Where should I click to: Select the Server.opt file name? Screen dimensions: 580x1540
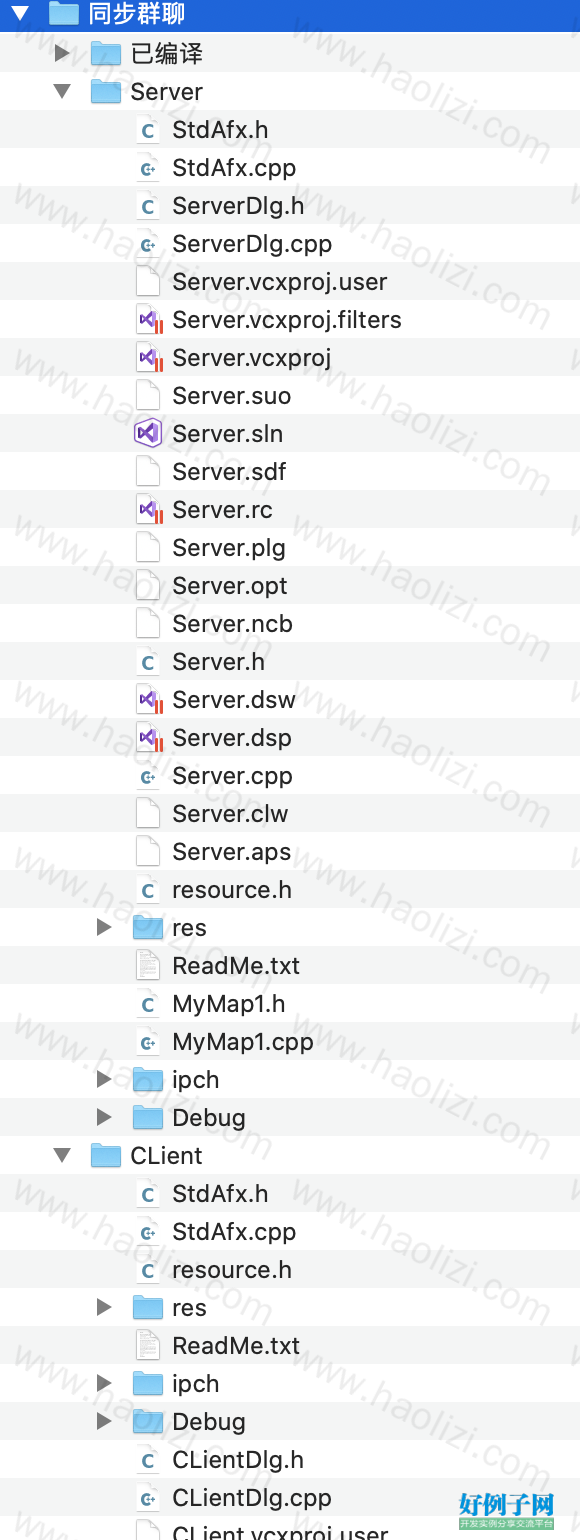click(230, 586)
